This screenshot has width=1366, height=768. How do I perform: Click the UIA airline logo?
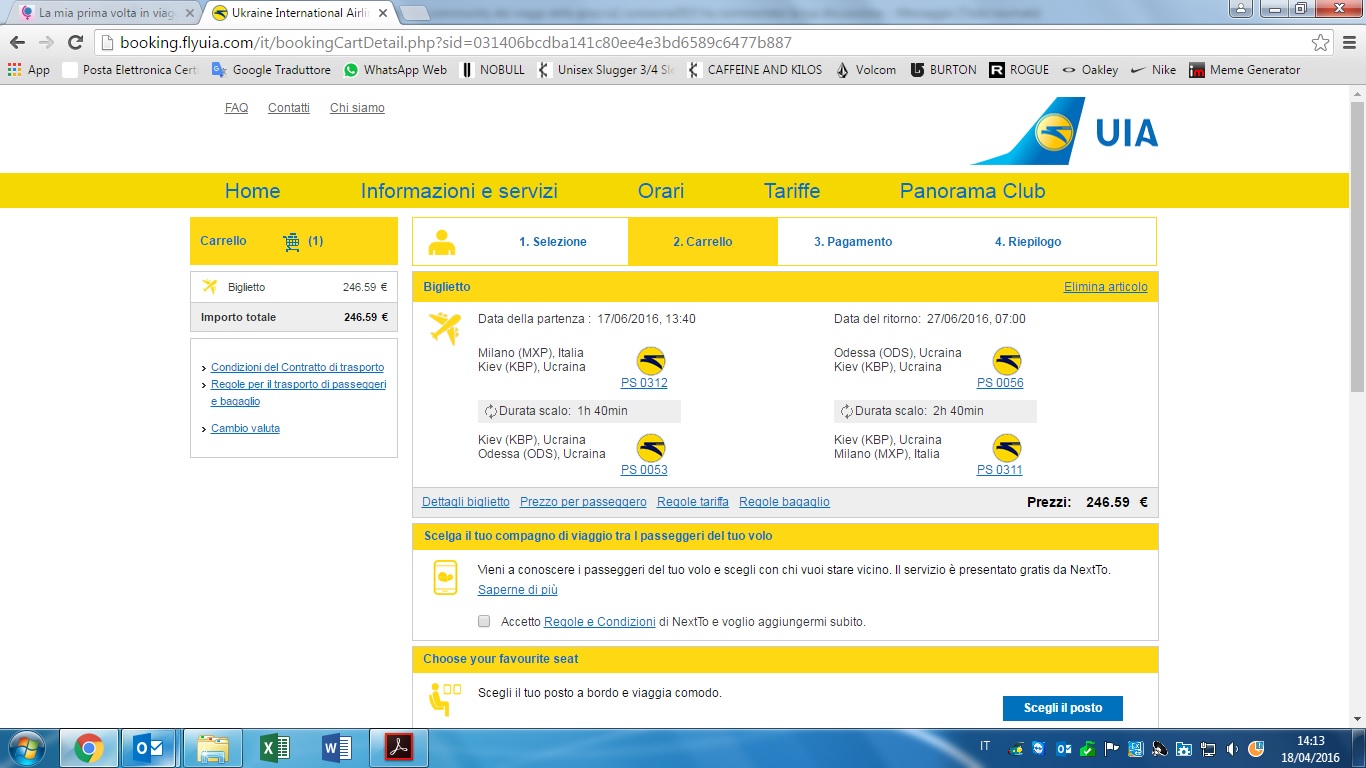[x=1065, y=132]
